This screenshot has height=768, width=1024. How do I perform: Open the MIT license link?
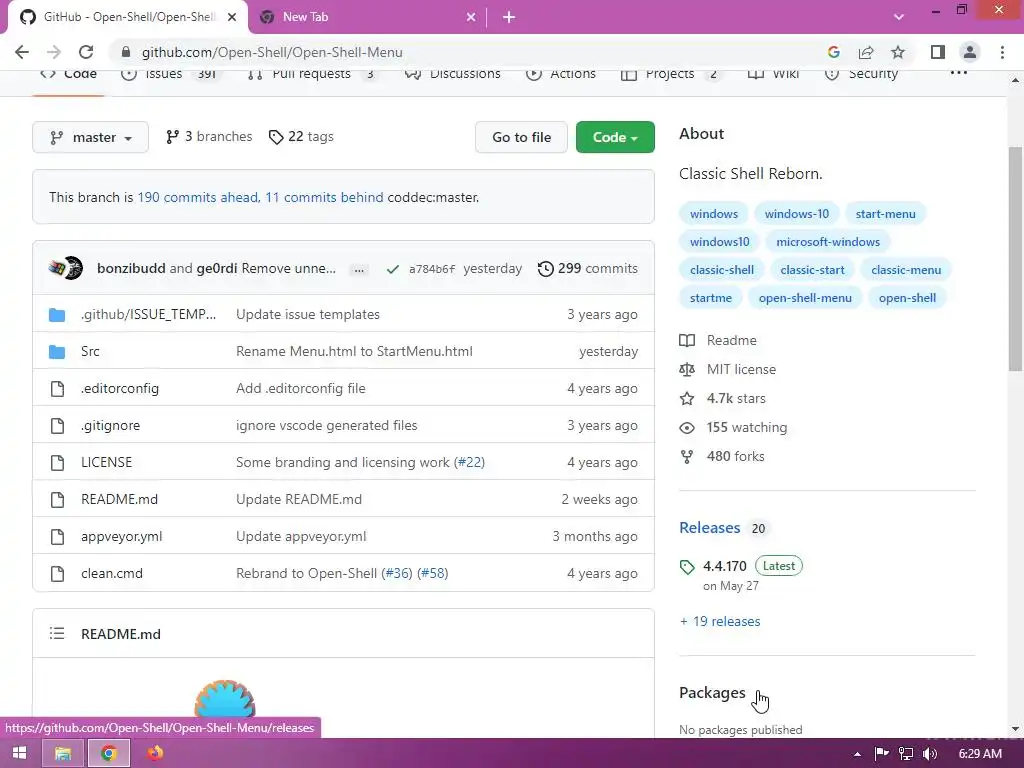coord(741,369)
